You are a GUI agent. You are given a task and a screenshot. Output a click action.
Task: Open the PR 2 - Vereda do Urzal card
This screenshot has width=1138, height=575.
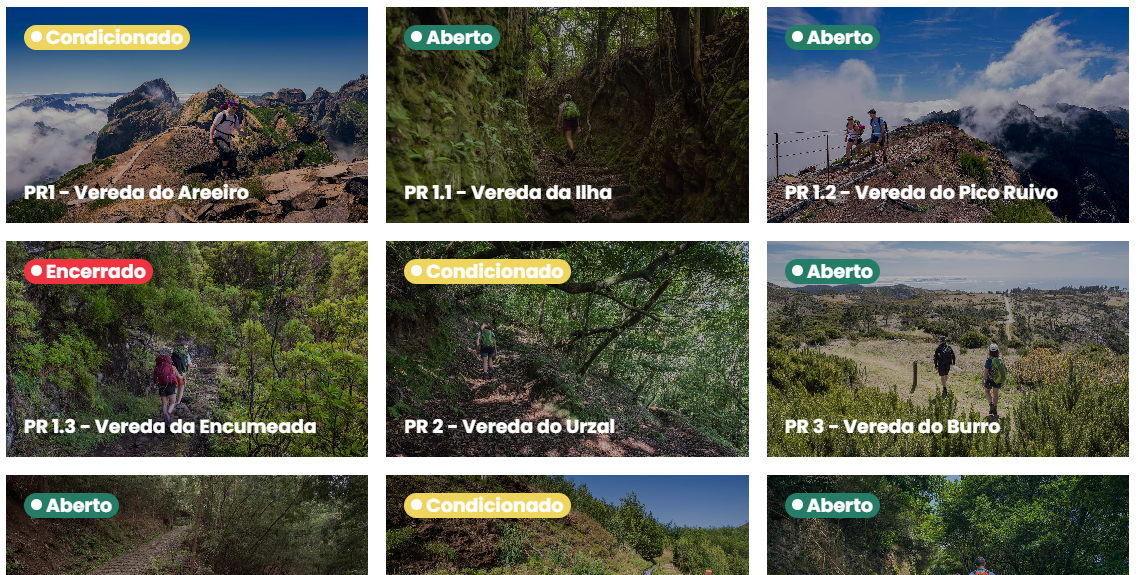567,349
